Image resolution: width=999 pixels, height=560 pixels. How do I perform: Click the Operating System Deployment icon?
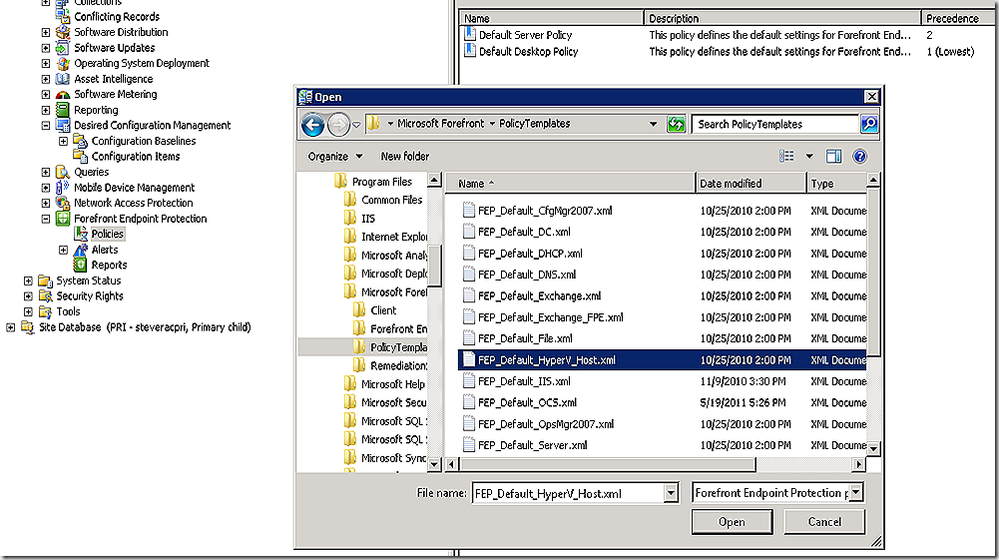coord(62,63)
